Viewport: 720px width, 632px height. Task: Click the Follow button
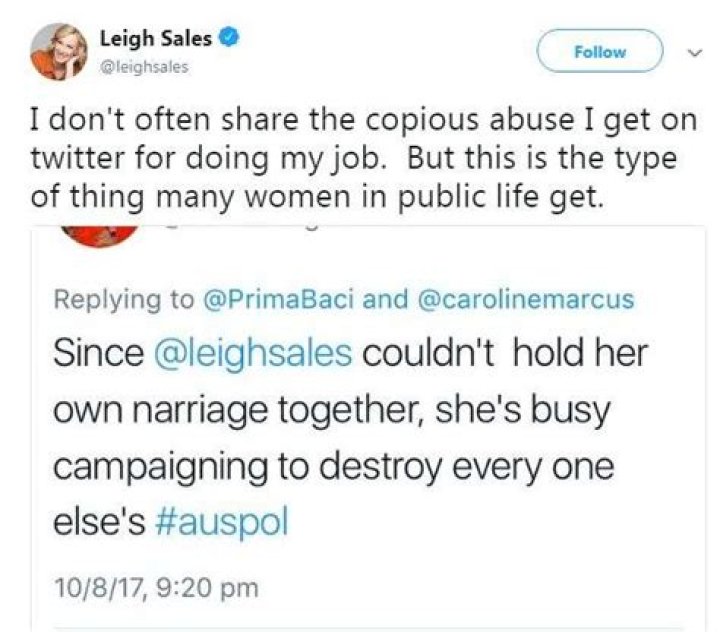(x=600, y=51)
